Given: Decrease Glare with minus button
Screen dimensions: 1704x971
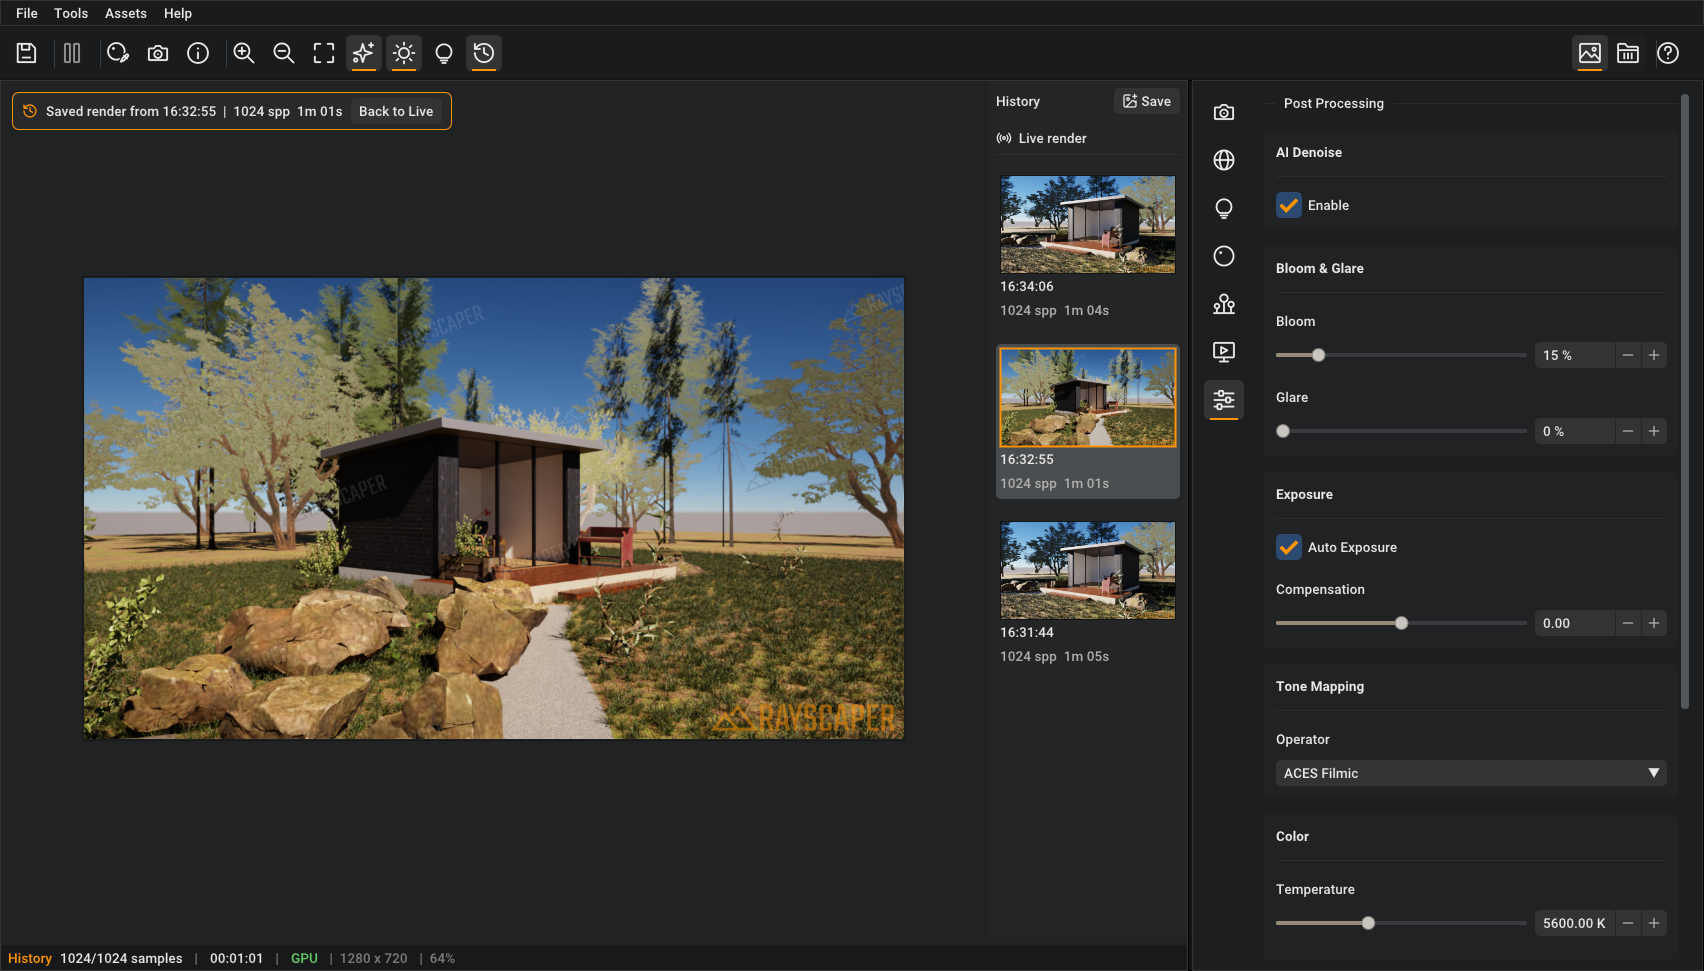Looking at the screenshot, I should [x=1628, y=431].
